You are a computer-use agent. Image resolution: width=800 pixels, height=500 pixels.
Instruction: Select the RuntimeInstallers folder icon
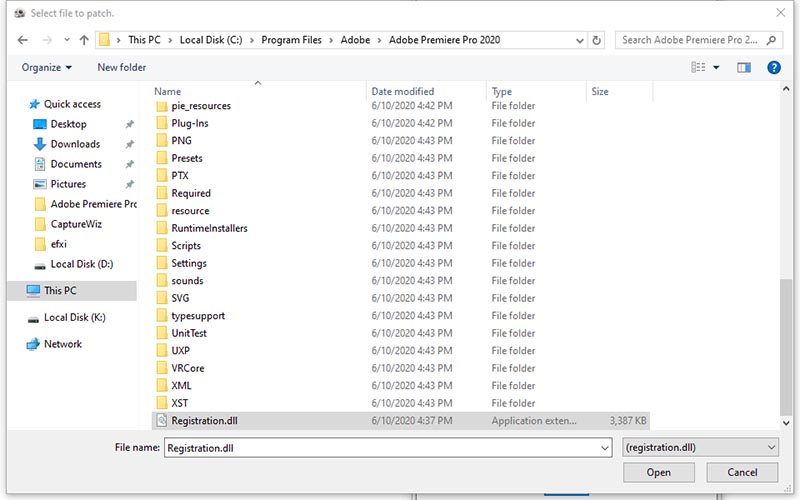pyautogui.click(x=162, y=228)
